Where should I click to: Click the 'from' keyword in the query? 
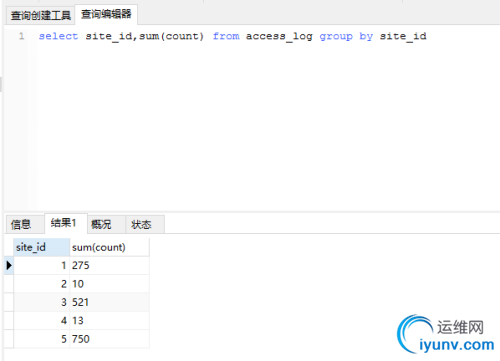click(x=226, y=36)
